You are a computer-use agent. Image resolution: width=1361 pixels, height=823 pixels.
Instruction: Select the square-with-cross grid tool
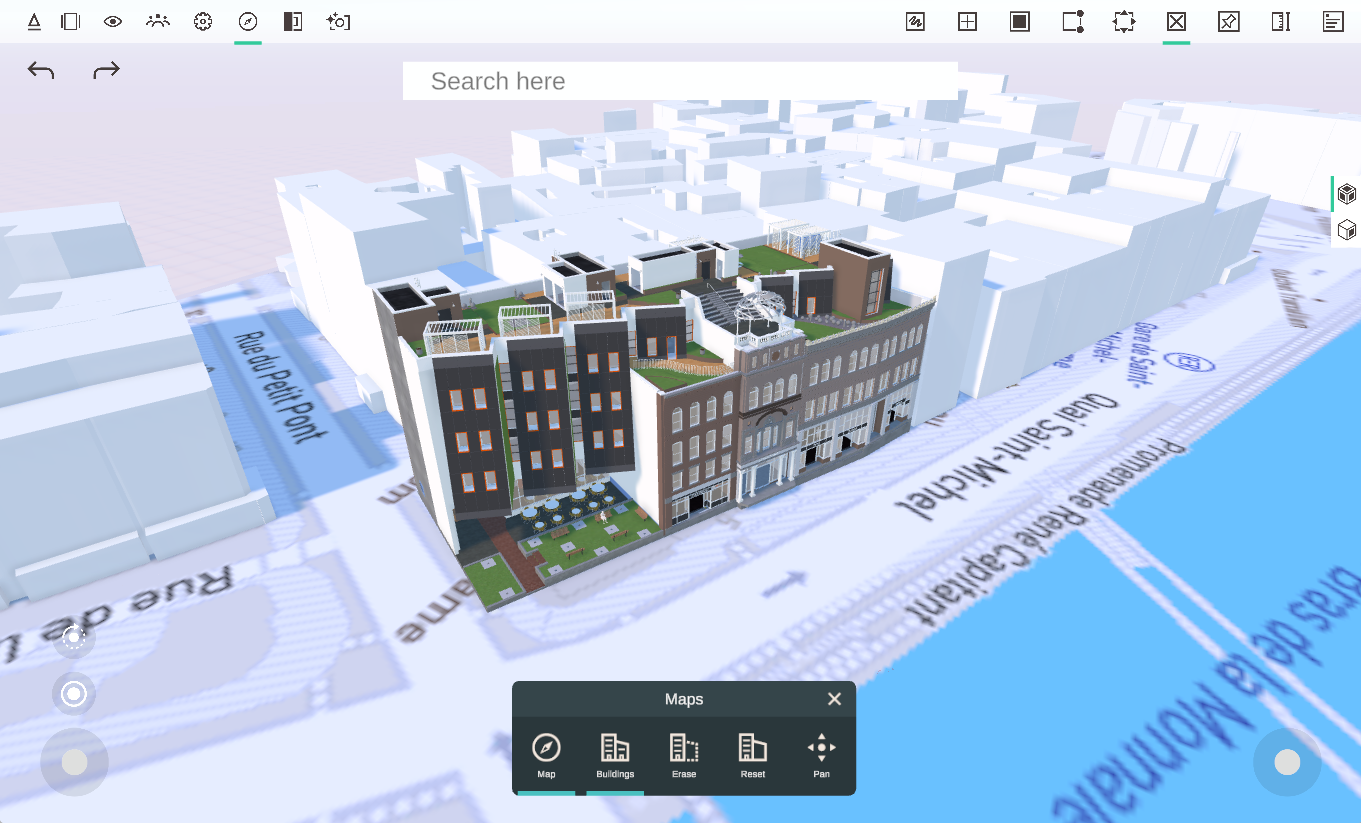[967, 21]
